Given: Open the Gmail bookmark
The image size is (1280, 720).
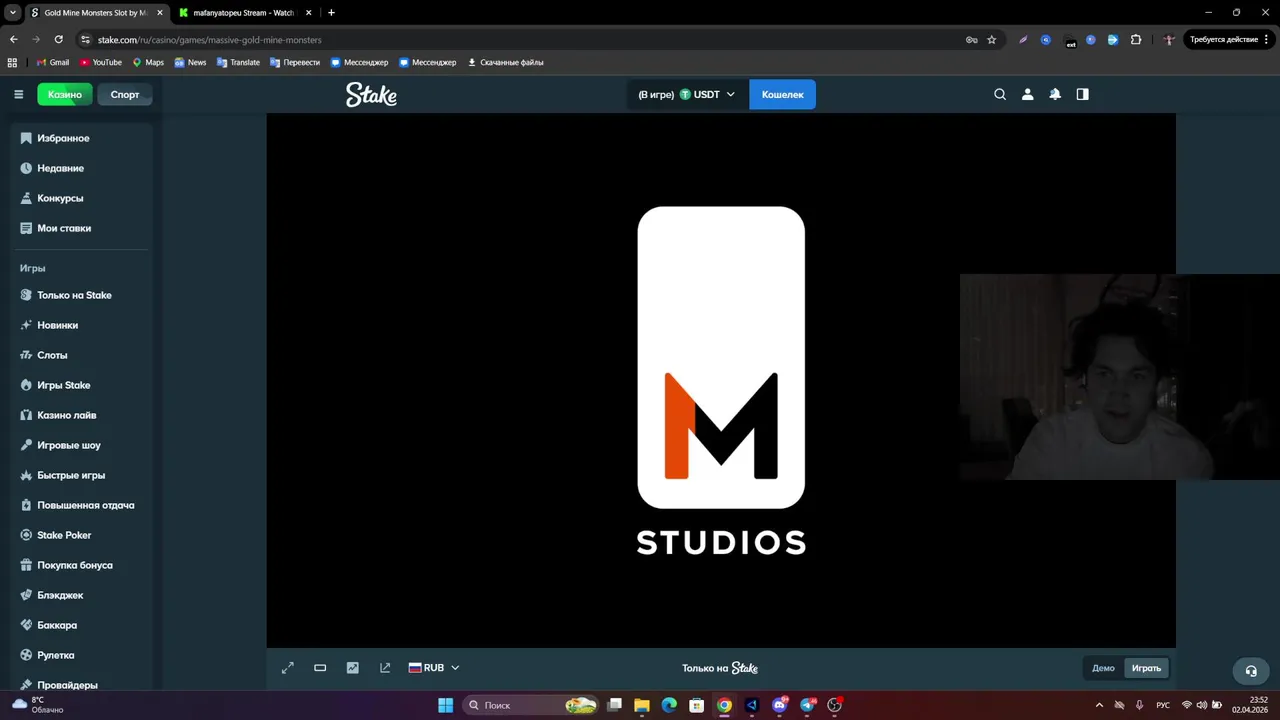Looking at the screenshot, I should click(53, 62).
